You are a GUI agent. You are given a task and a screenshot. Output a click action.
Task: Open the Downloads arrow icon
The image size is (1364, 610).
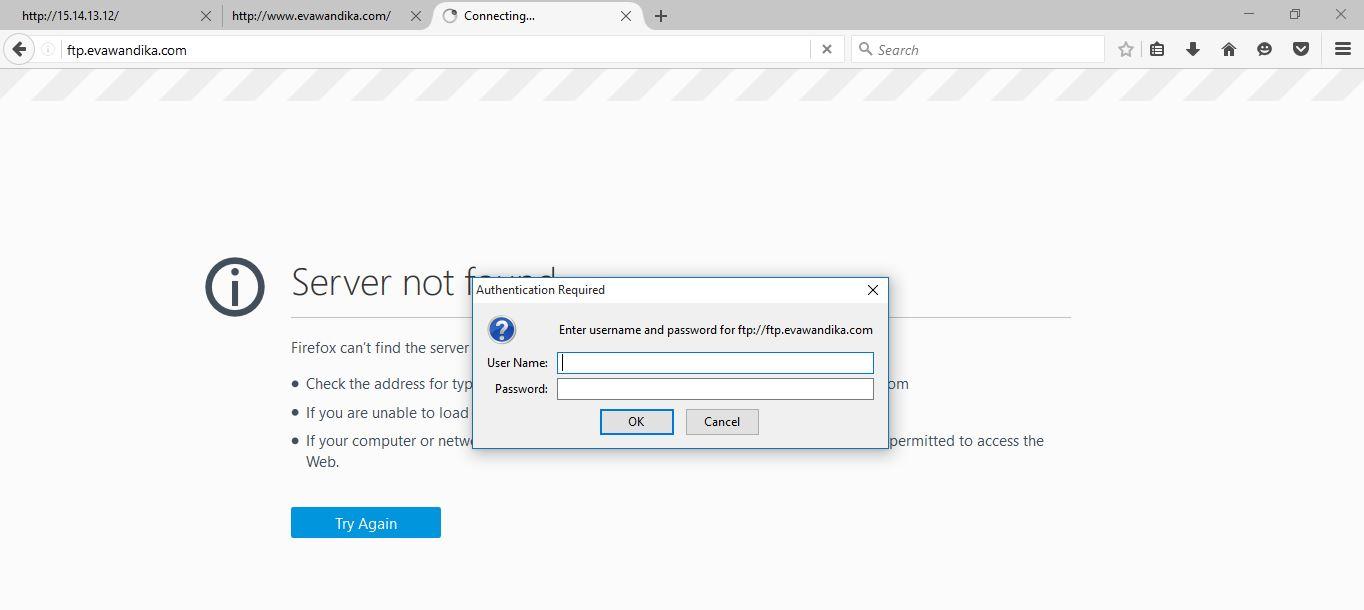[1192, 49]
